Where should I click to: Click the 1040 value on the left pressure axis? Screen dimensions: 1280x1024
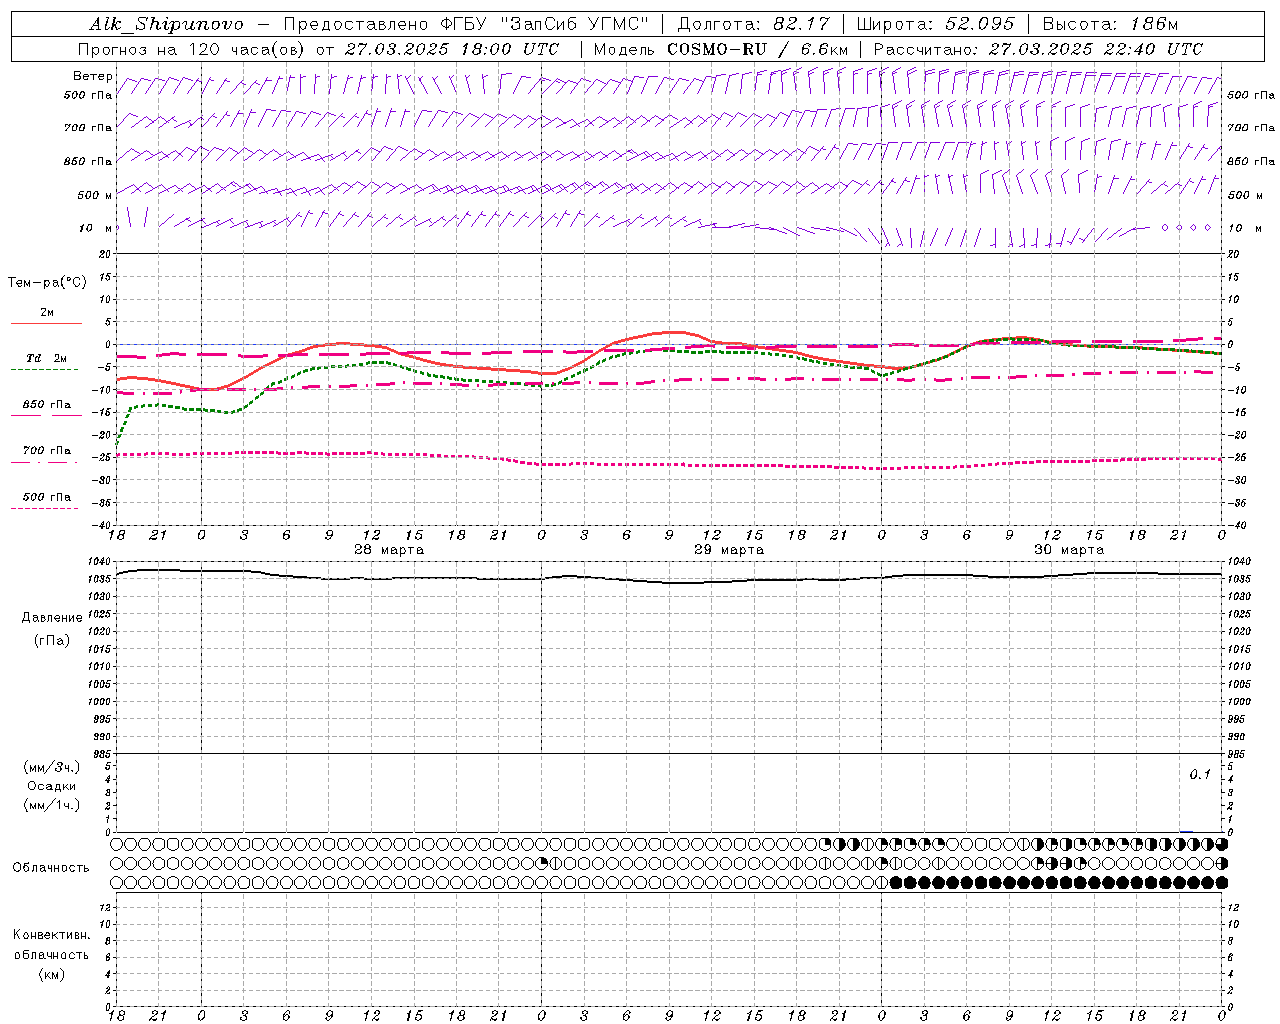click(100, 562)
